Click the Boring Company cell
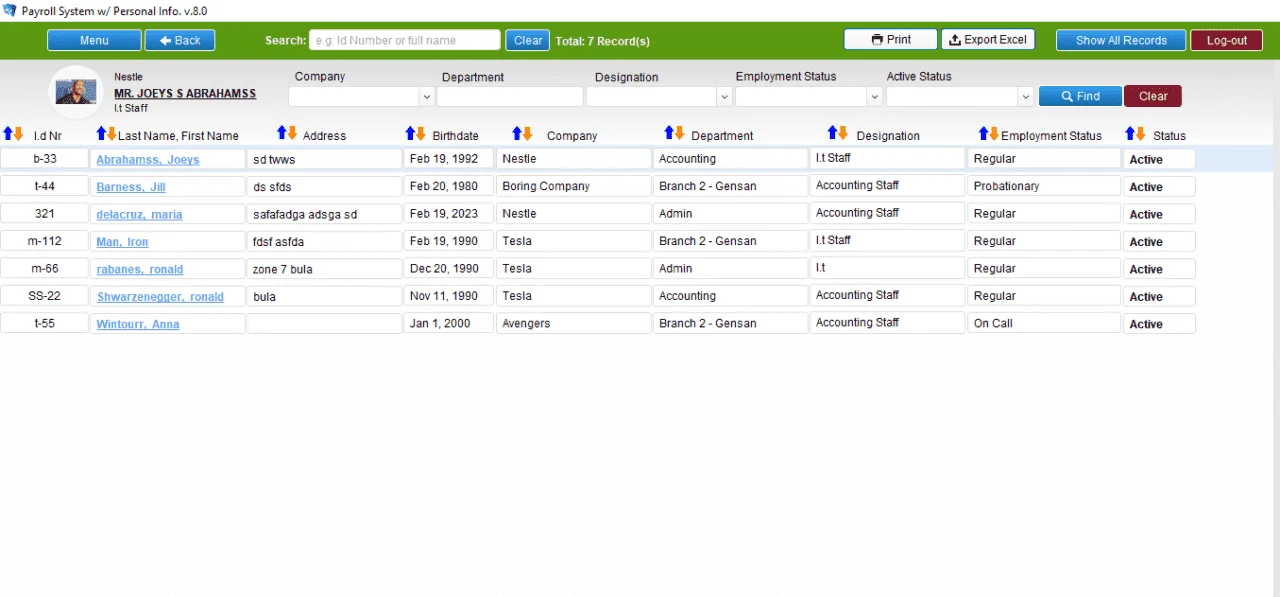 [x=573, y=186]
